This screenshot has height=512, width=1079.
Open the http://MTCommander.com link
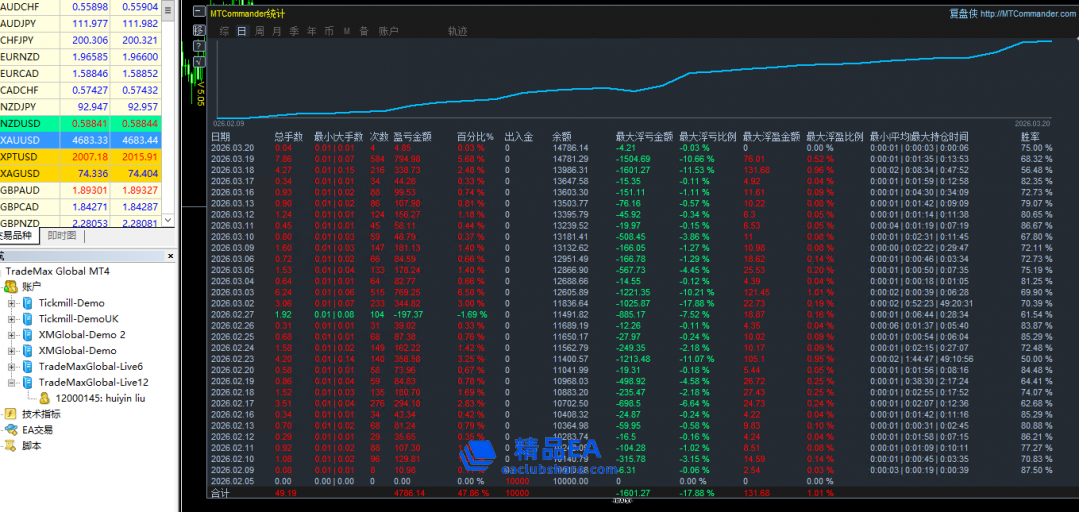pos(1027,13)
